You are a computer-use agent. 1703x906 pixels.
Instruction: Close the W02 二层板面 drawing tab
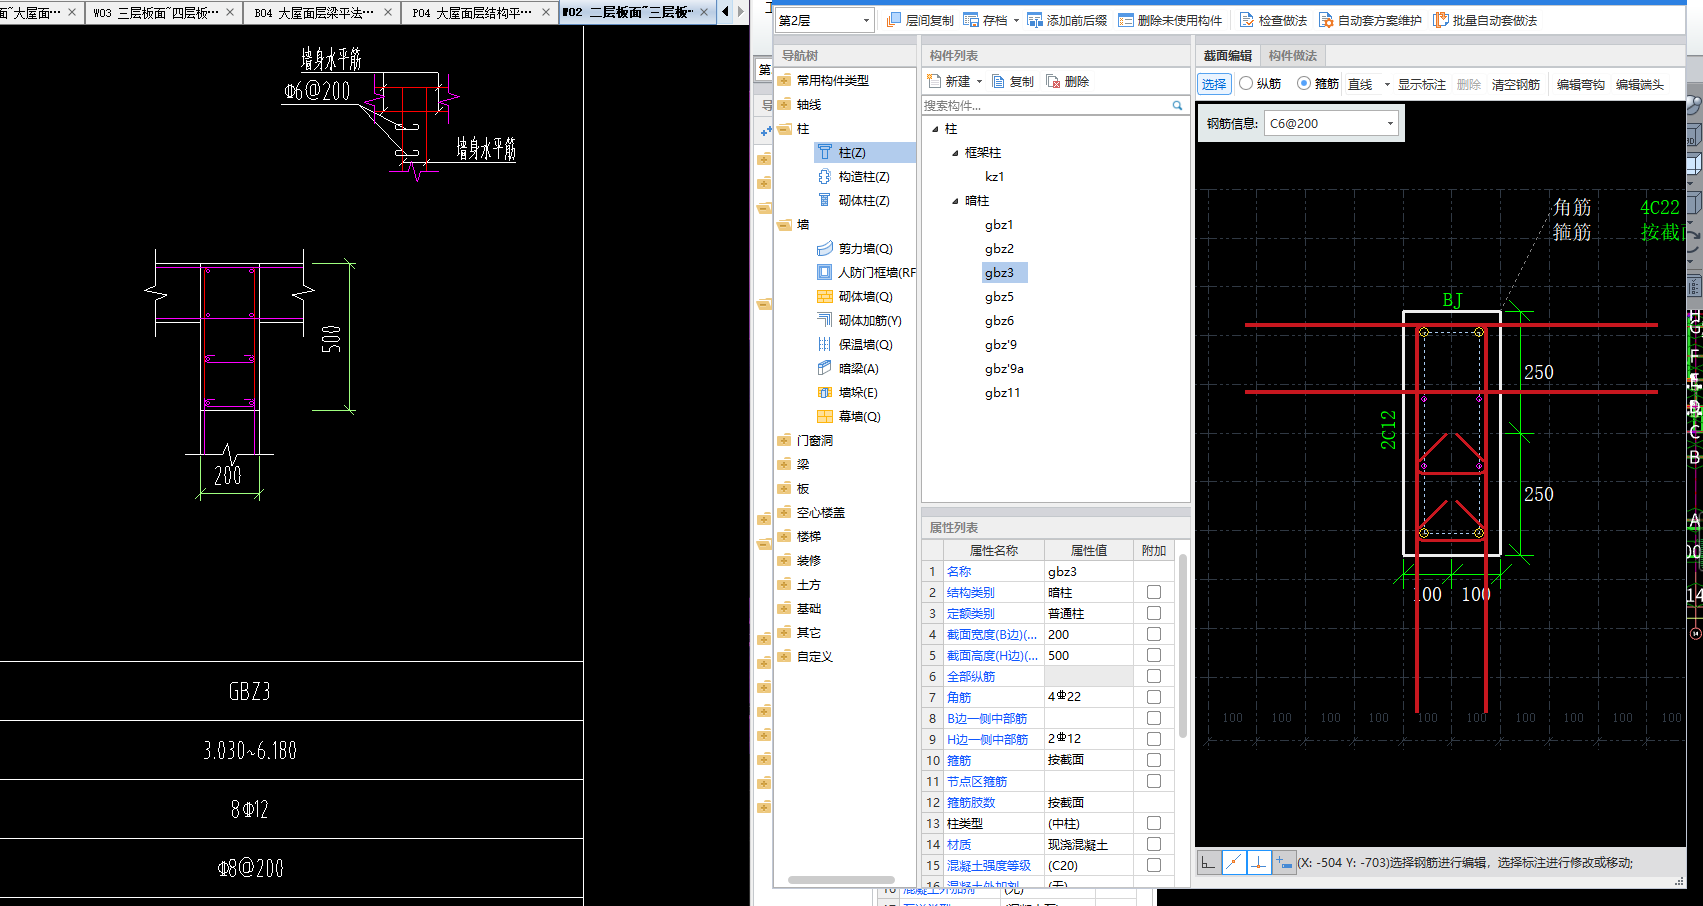704,12
